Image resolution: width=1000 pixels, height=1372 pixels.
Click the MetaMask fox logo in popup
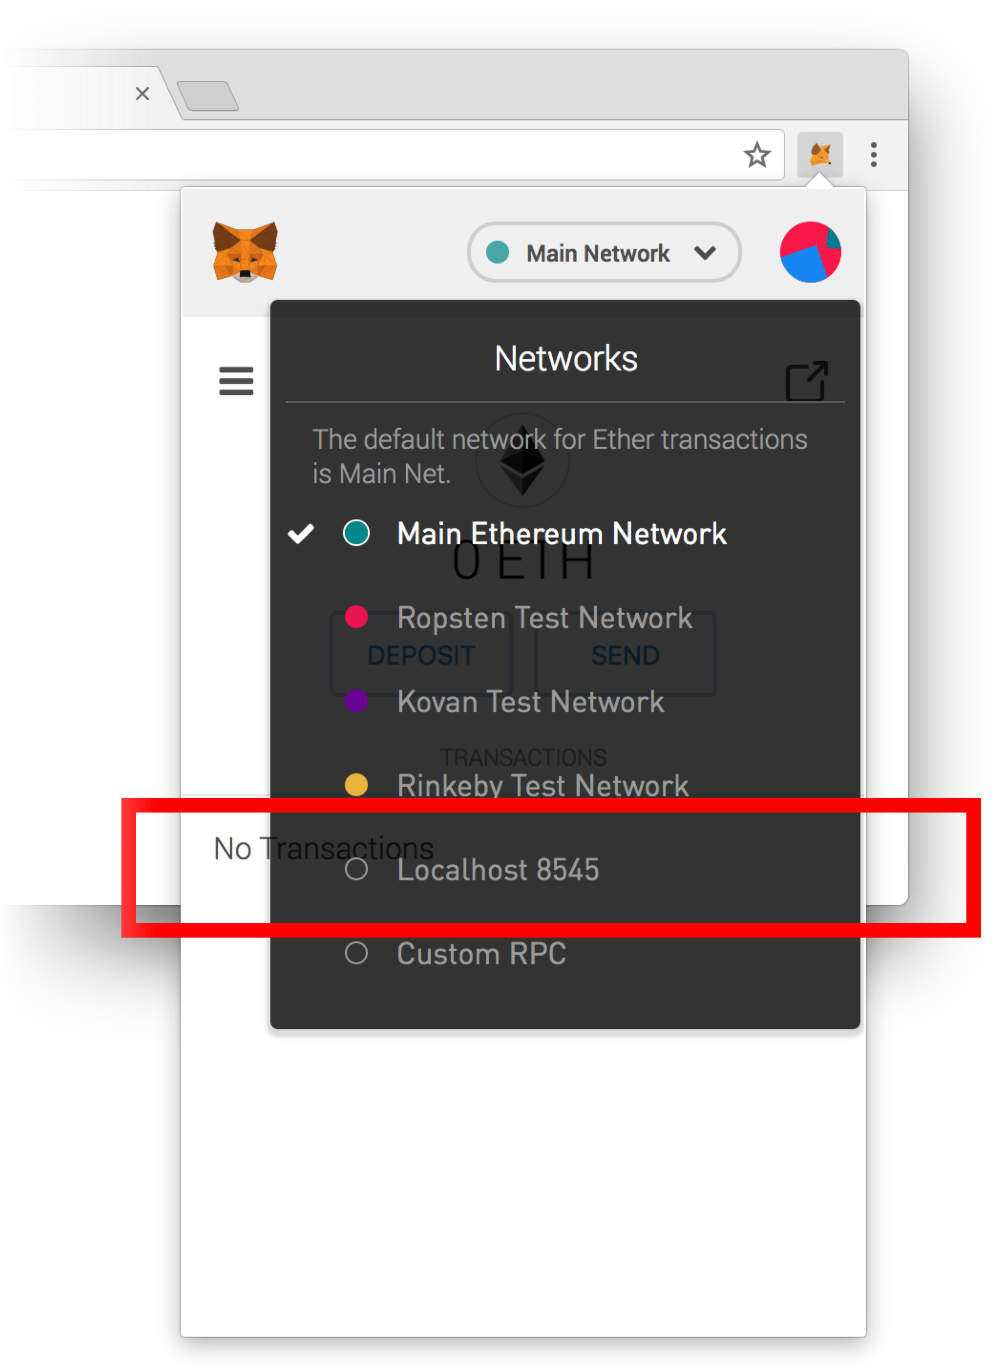coord(245,252)
